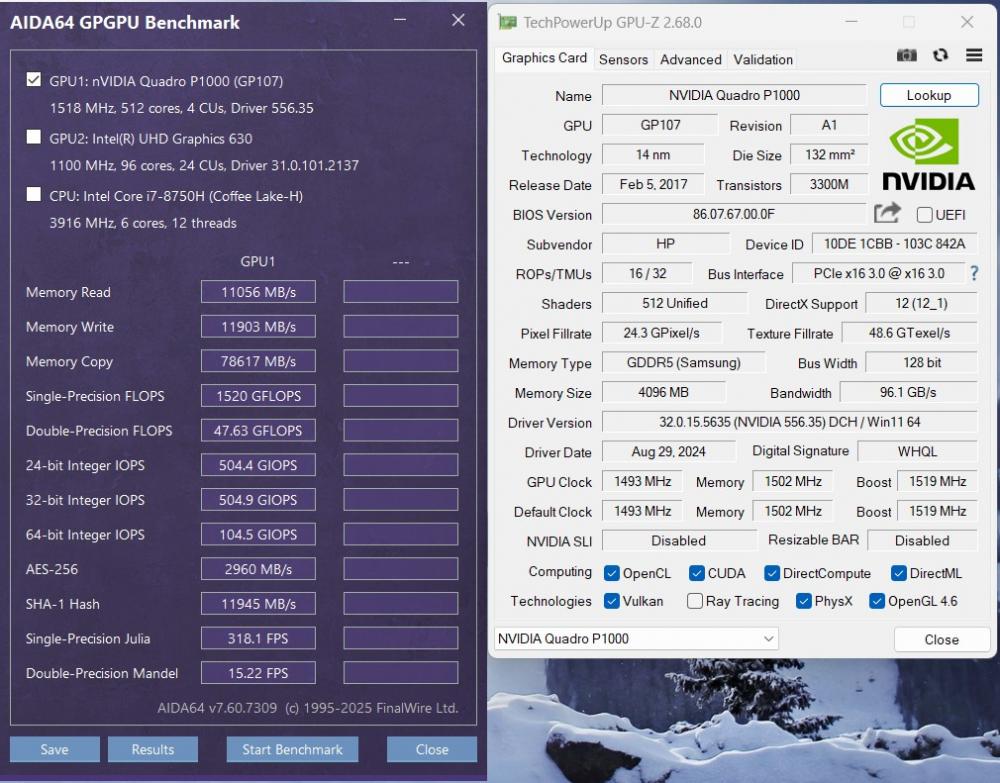Screen dimensions: 1000x783
Task: Open the GPU-Z hamburger menu
Action: (x=974, y=56)
